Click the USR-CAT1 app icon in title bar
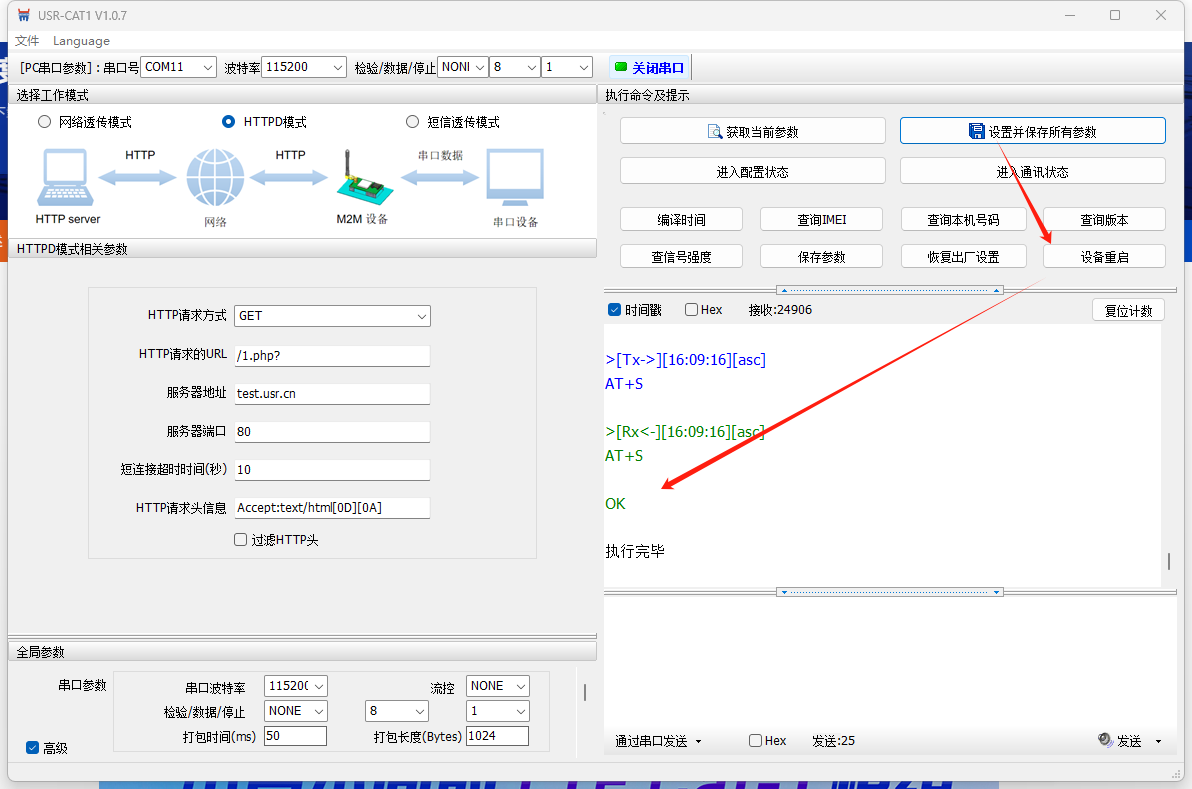The height and width of the screenshot is (789, 1192). pos(24,16)
